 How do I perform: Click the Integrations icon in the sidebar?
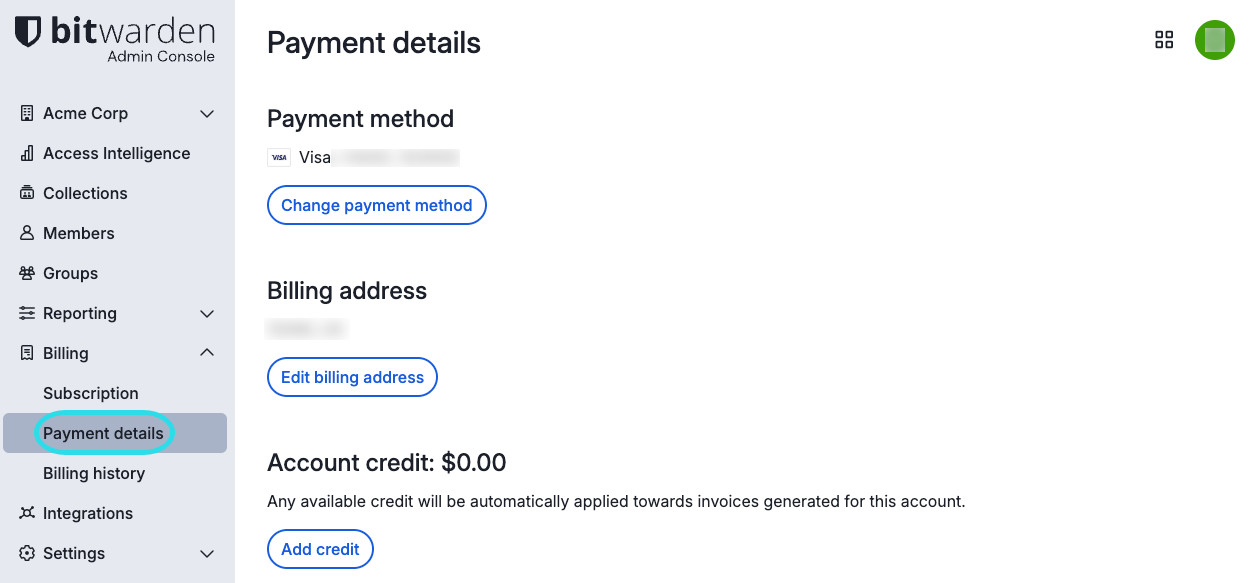point(26,513)
